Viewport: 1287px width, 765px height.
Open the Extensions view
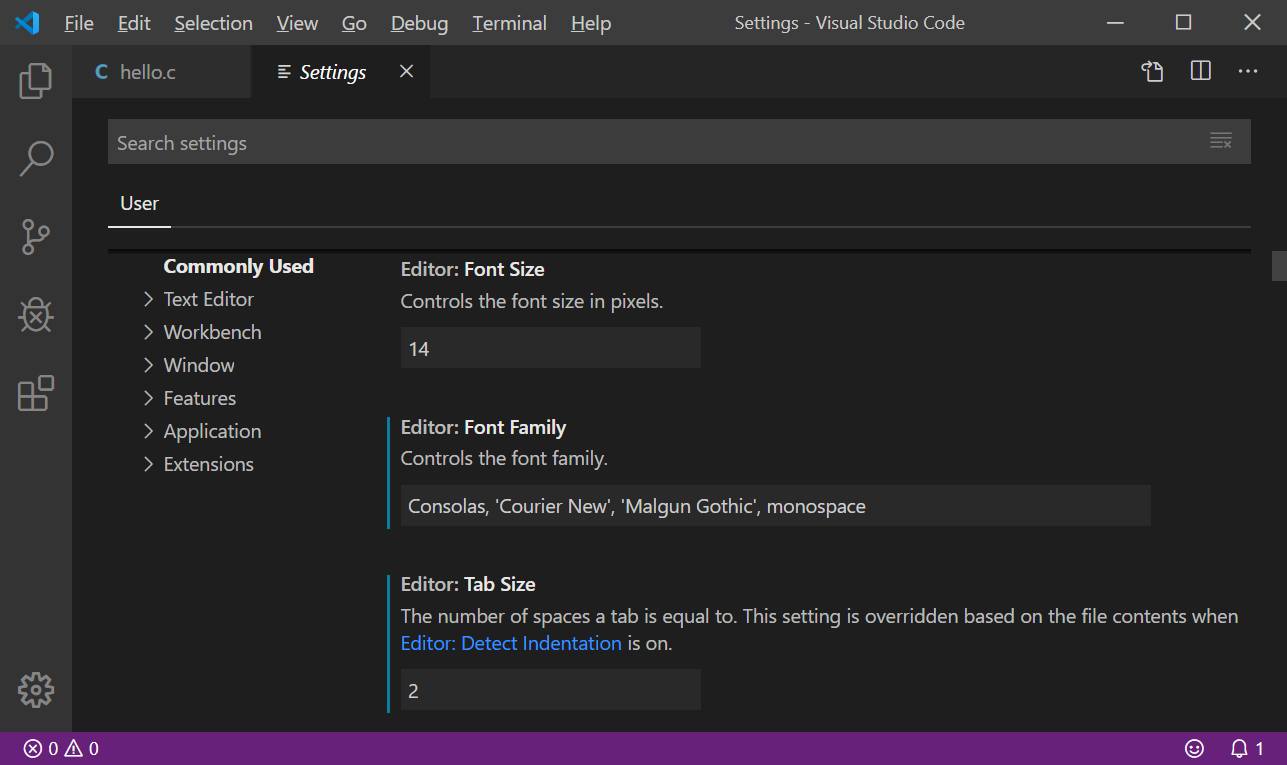point(35,393)
